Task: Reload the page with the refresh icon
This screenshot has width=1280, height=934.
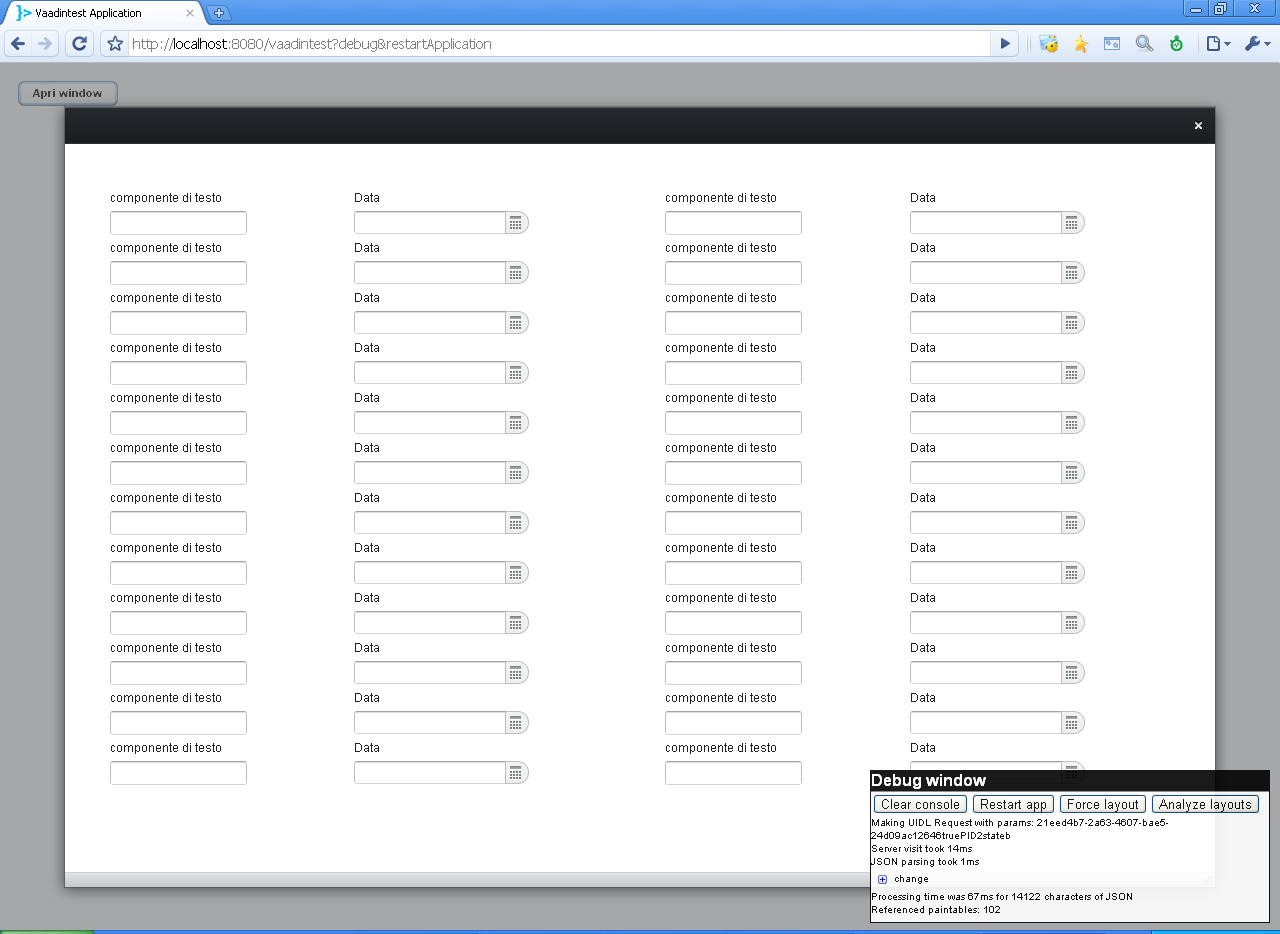Action: [x=79, y=44]
